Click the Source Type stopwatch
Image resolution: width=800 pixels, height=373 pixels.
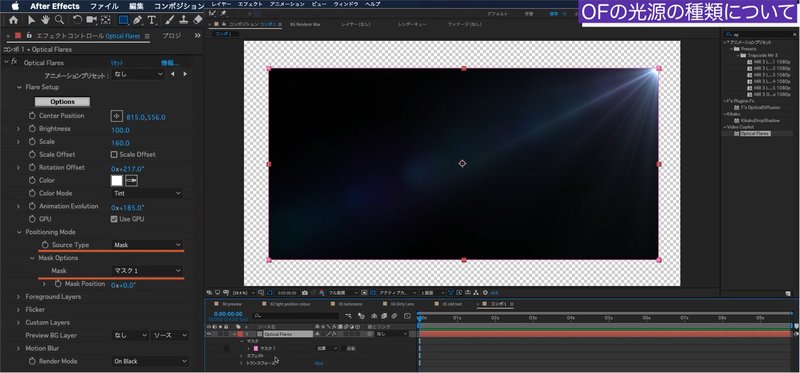(45, 245)
